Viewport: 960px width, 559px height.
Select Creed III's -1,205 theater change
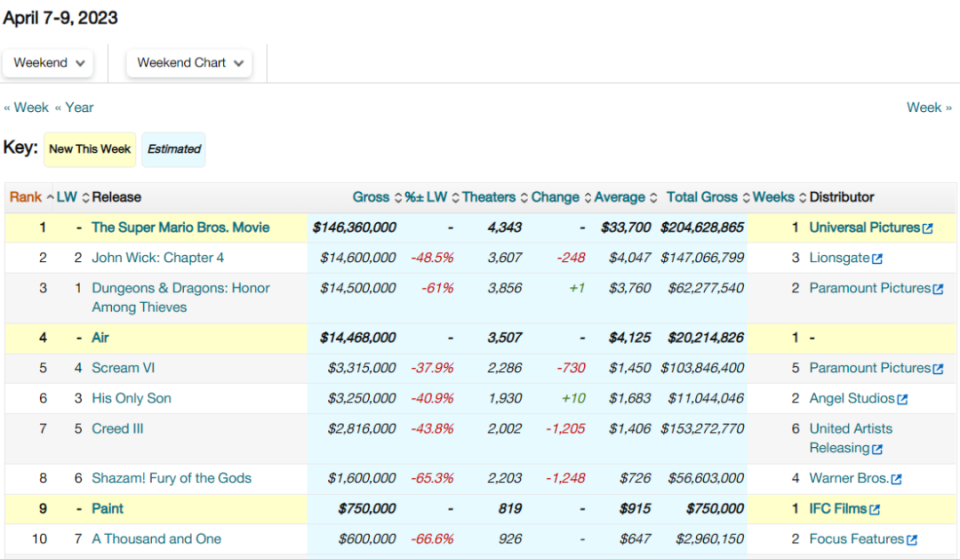[x=565, y=429]
